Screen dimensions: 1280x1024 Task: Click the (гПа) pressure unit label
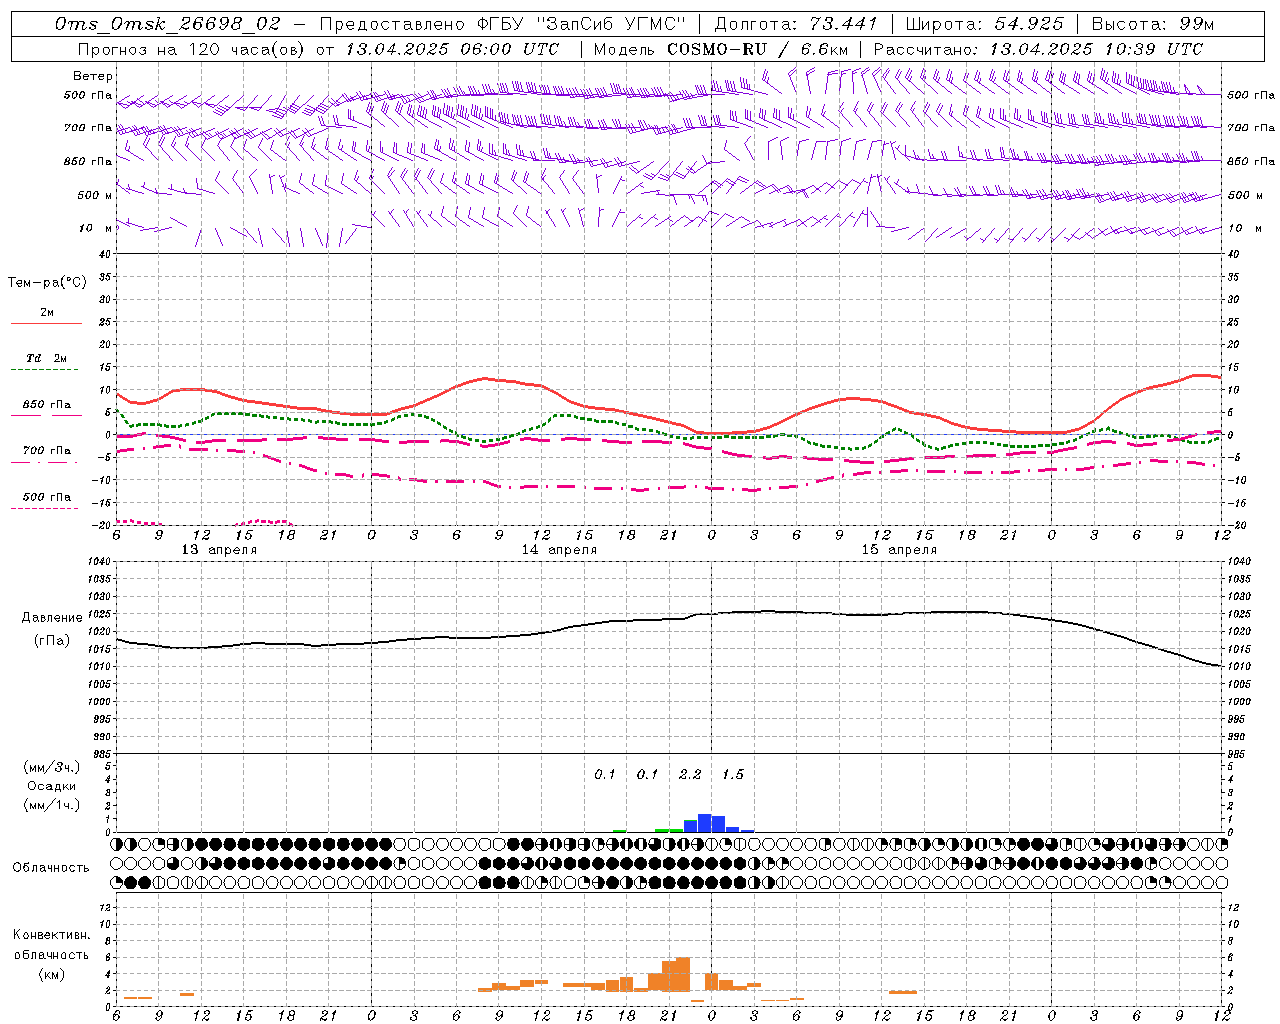pyautogui.click(x=52, y=641)
